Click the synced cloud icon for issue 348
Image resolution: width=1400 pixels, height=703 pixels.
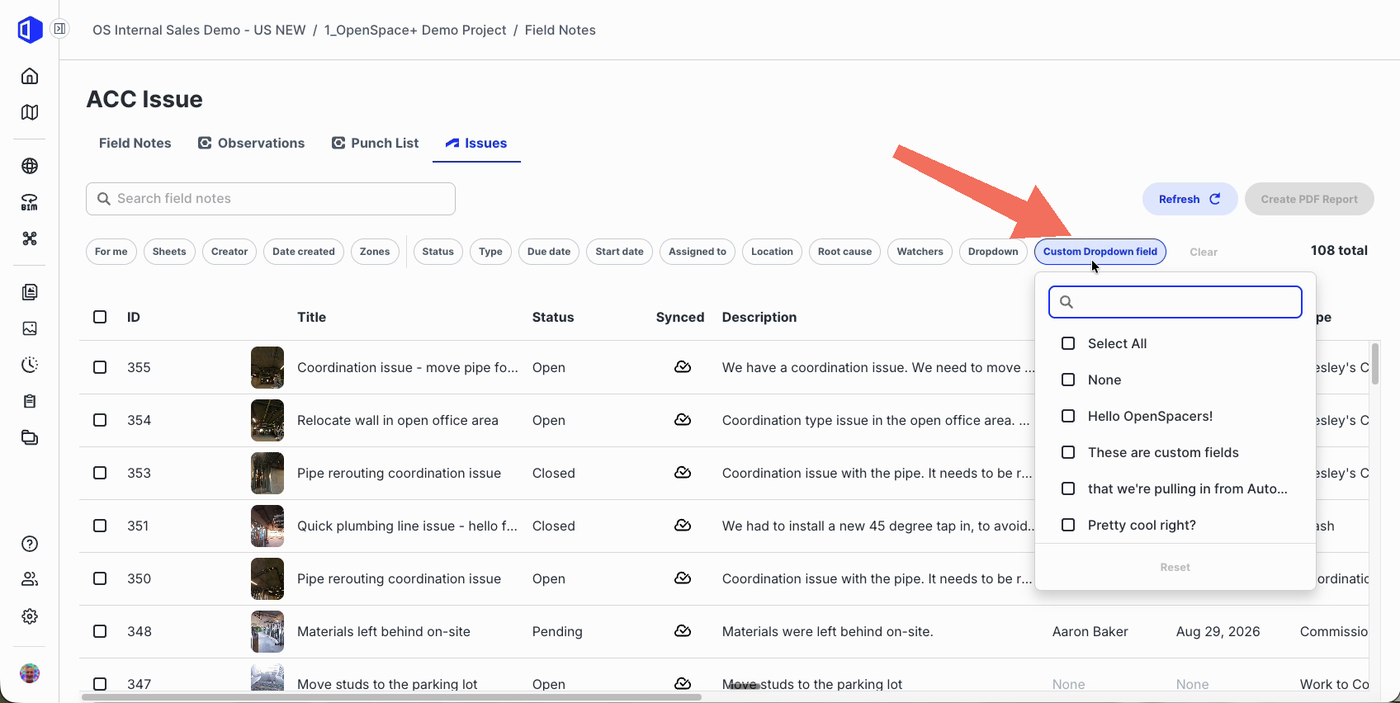[683, 631]
